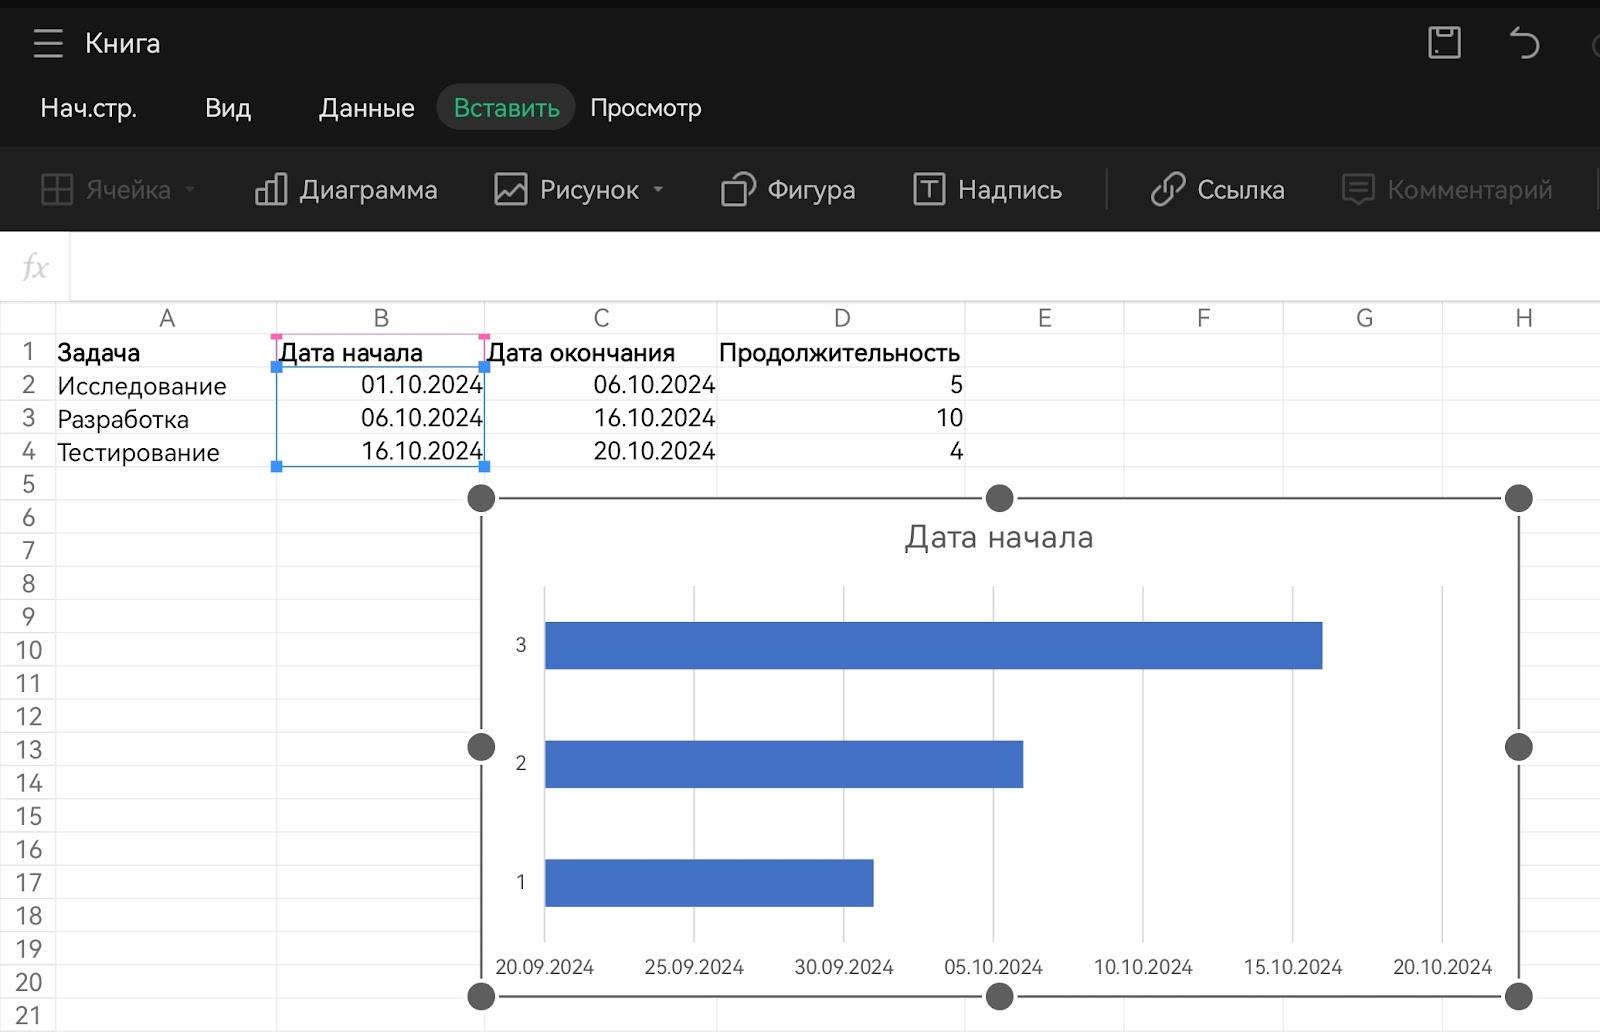Select the column D header
The image size is (1600, 1032).
[x=841, y=318]
